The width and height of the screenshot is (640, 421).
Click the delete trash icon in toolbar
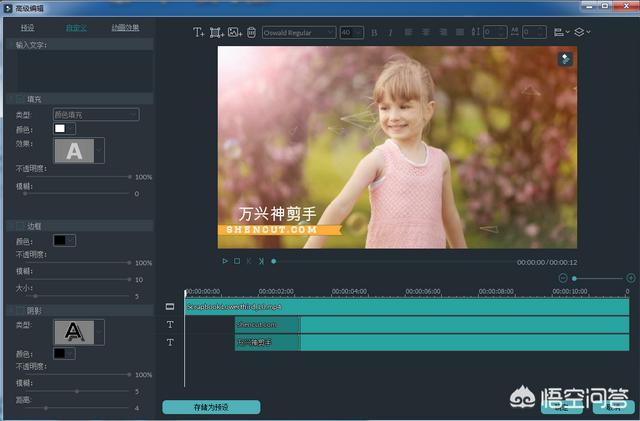pyautogui.click(x=251, y=32)
